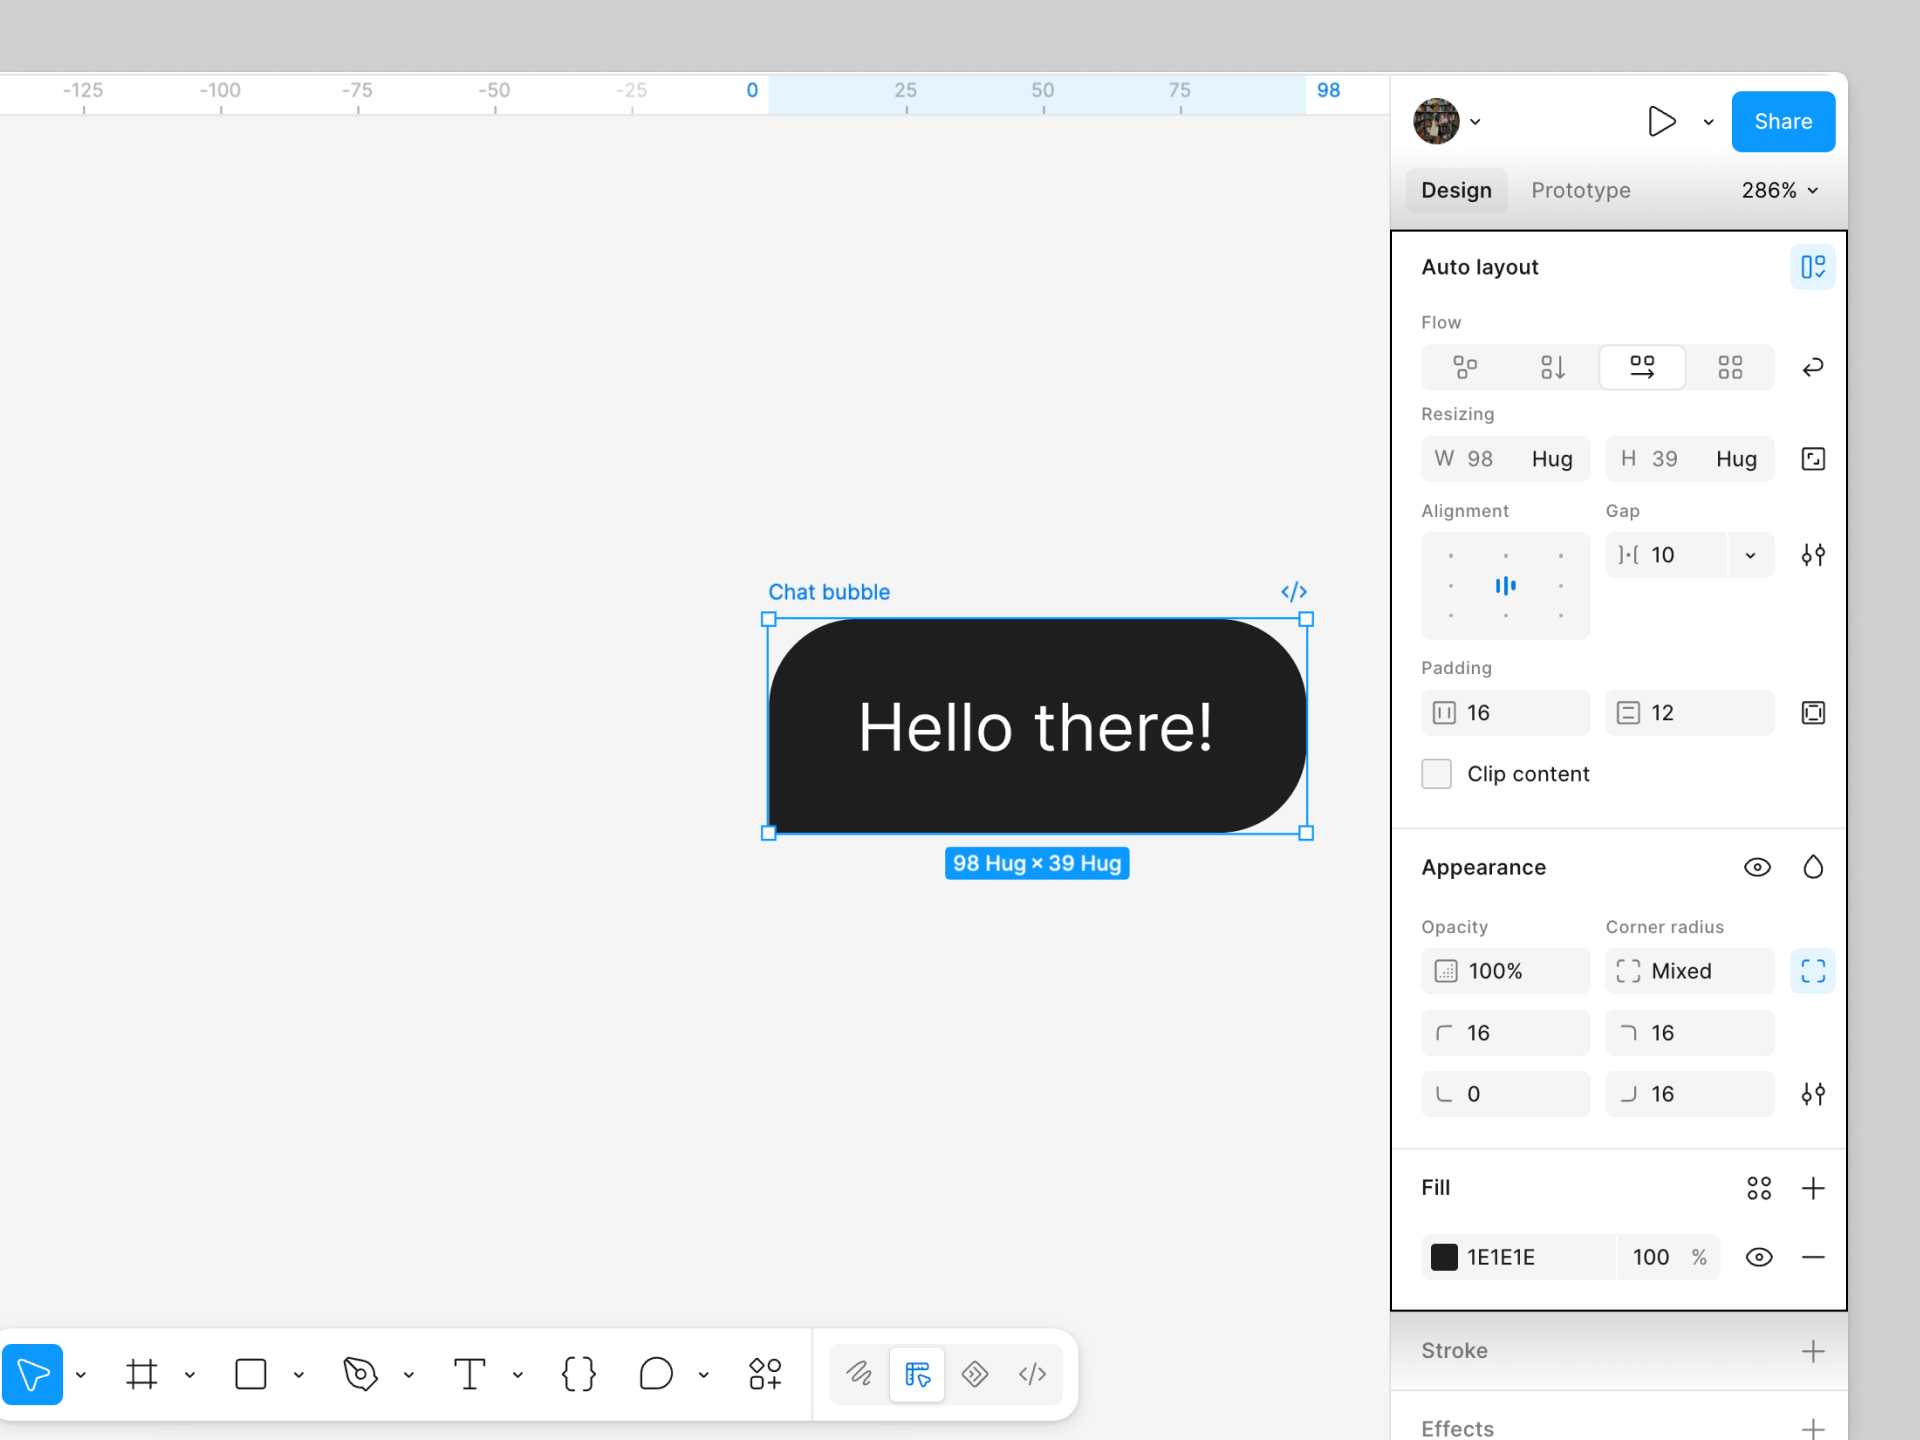The height and width of the screenshot is (1440, 1920).
Task: Toggle individual corner radius button
Action: click(1812, 971)
